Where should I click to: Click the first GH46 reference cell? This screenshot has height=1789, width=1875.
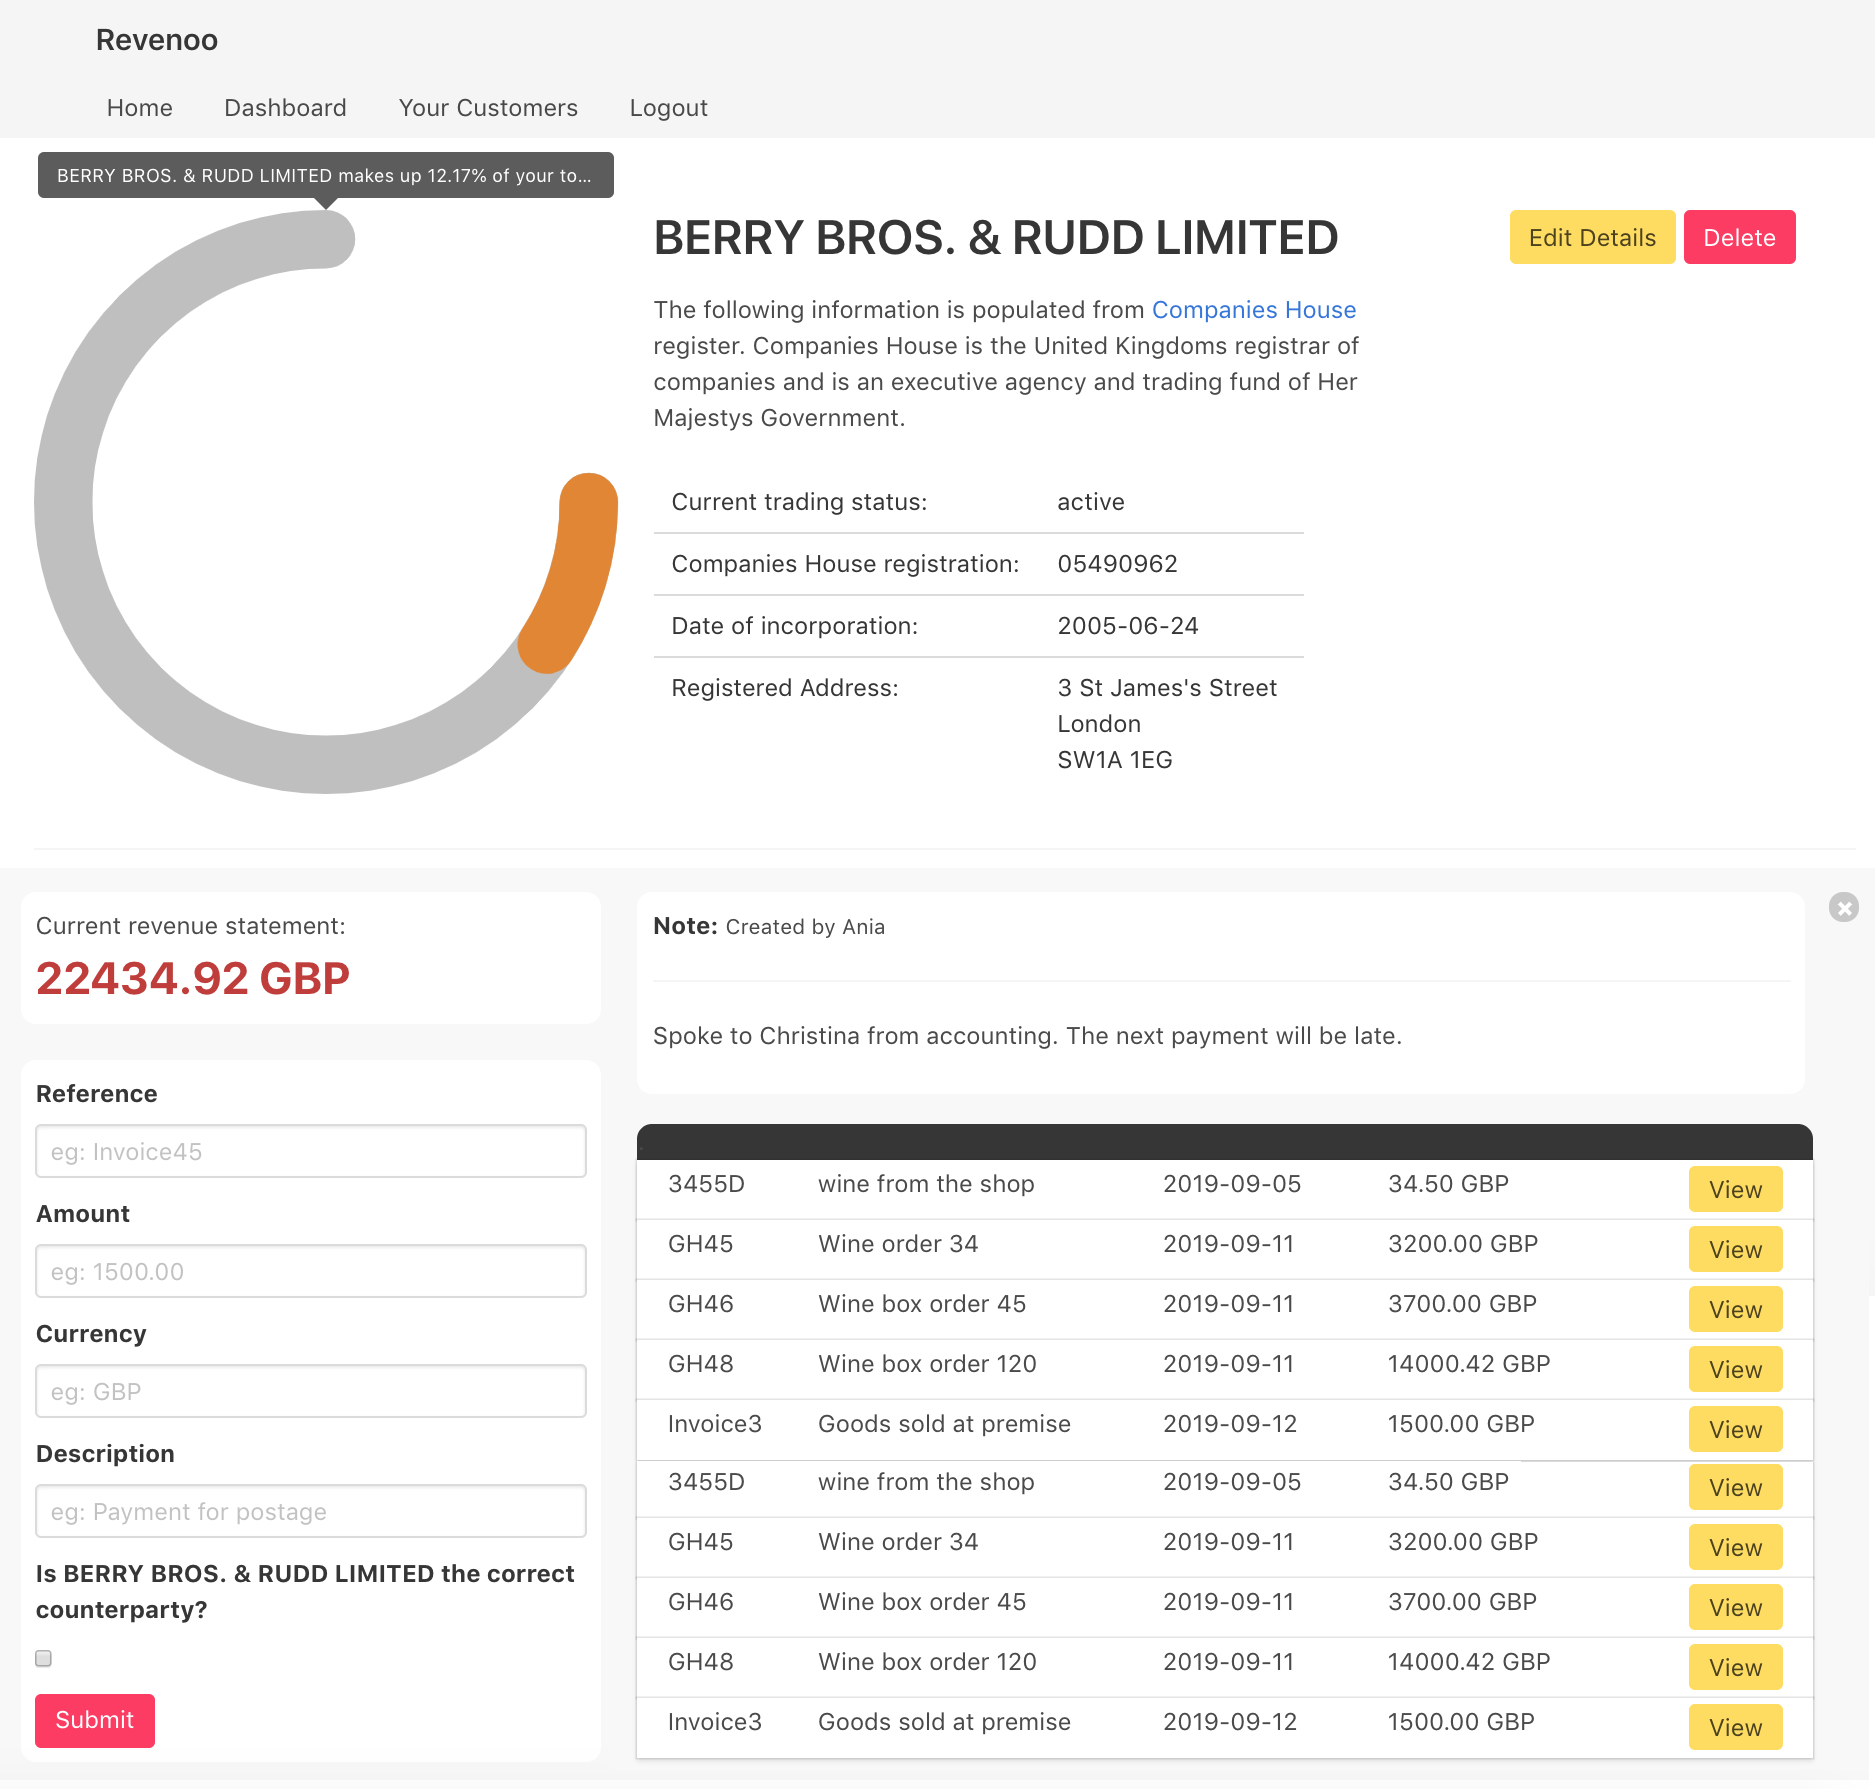click(x=700, y=1304)
